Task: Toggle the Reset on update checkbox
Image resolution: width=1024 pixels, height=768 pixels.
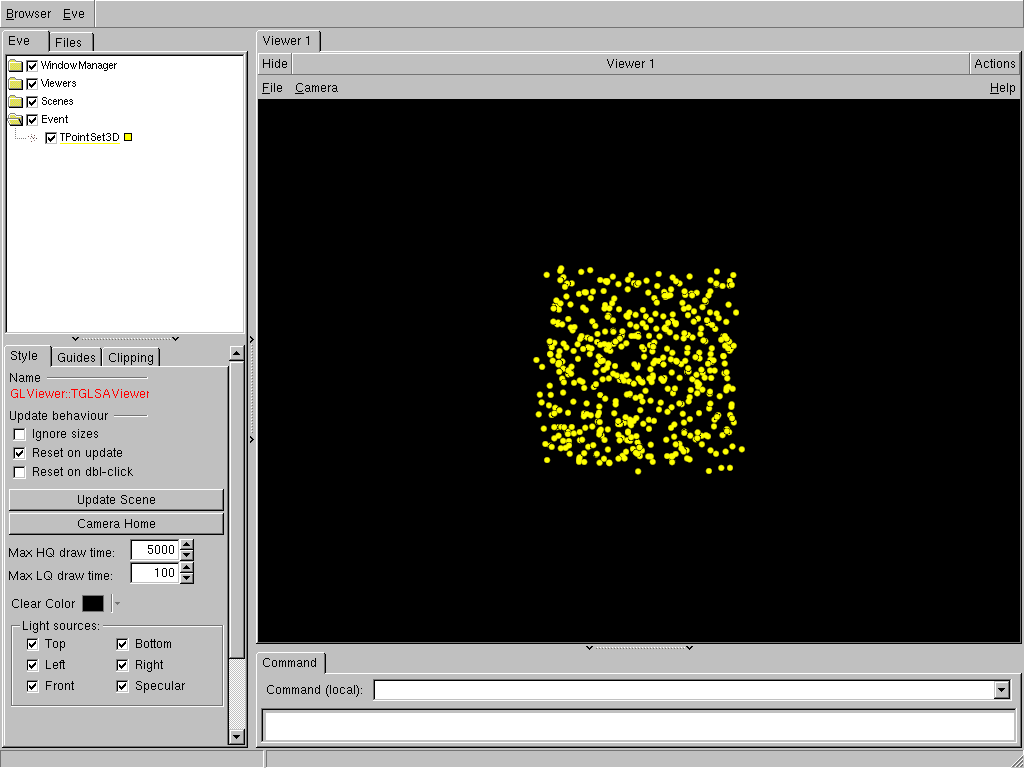Action: point(19,453)
